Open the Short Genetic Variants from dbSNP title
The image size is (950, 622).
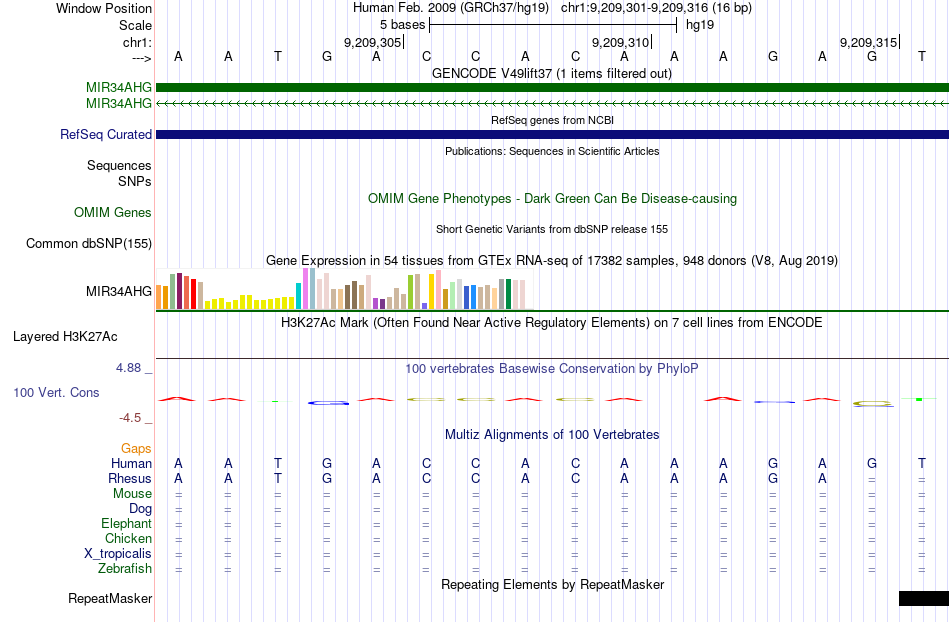point(552,230)
